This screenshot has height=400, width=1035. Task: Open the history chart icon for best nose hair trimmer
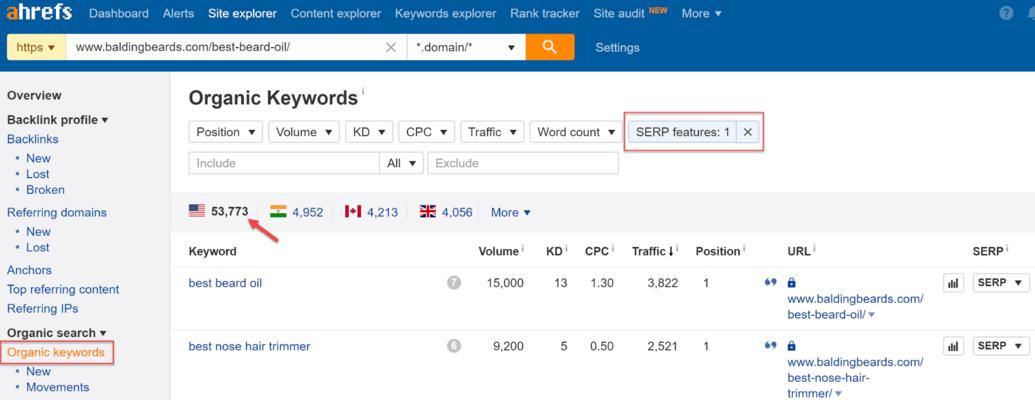[x=953, y=346]
